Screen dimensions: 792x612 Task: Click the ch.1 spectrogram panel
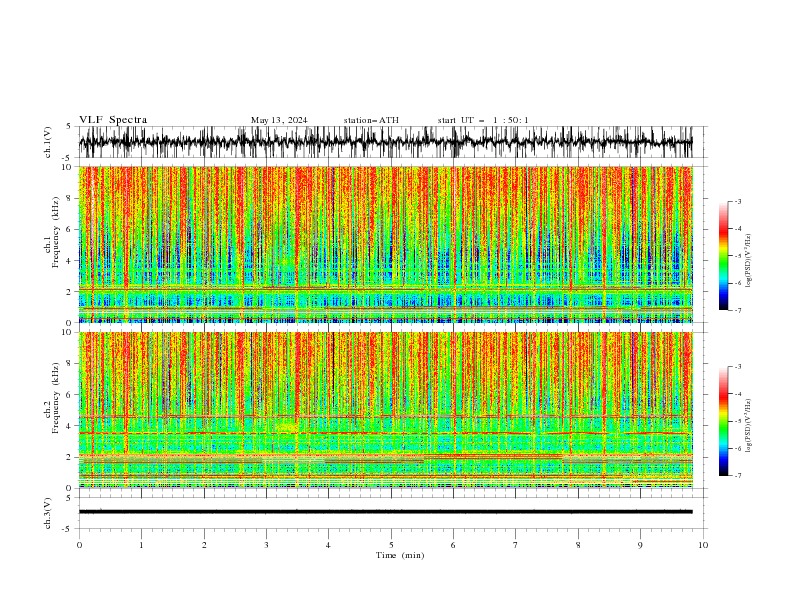(x=385, y=244)
